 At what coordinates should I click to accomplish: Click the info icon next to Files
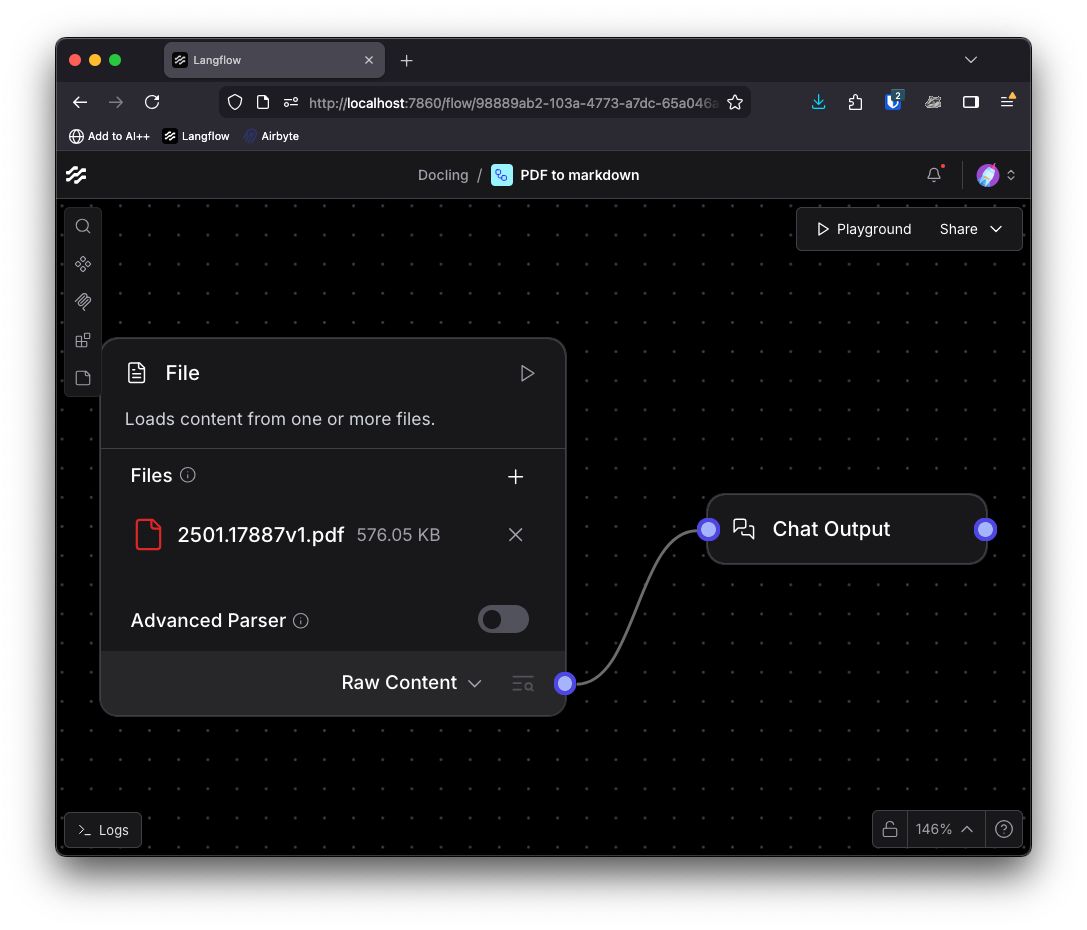[x=189, y=475]
